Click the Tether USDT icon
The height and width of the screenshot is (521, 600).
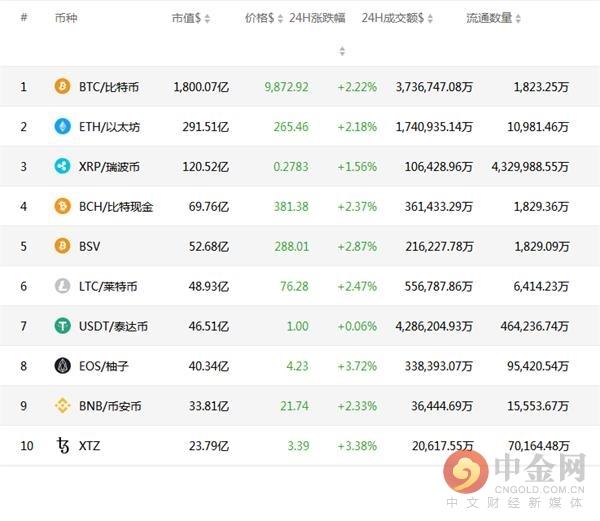62,326
